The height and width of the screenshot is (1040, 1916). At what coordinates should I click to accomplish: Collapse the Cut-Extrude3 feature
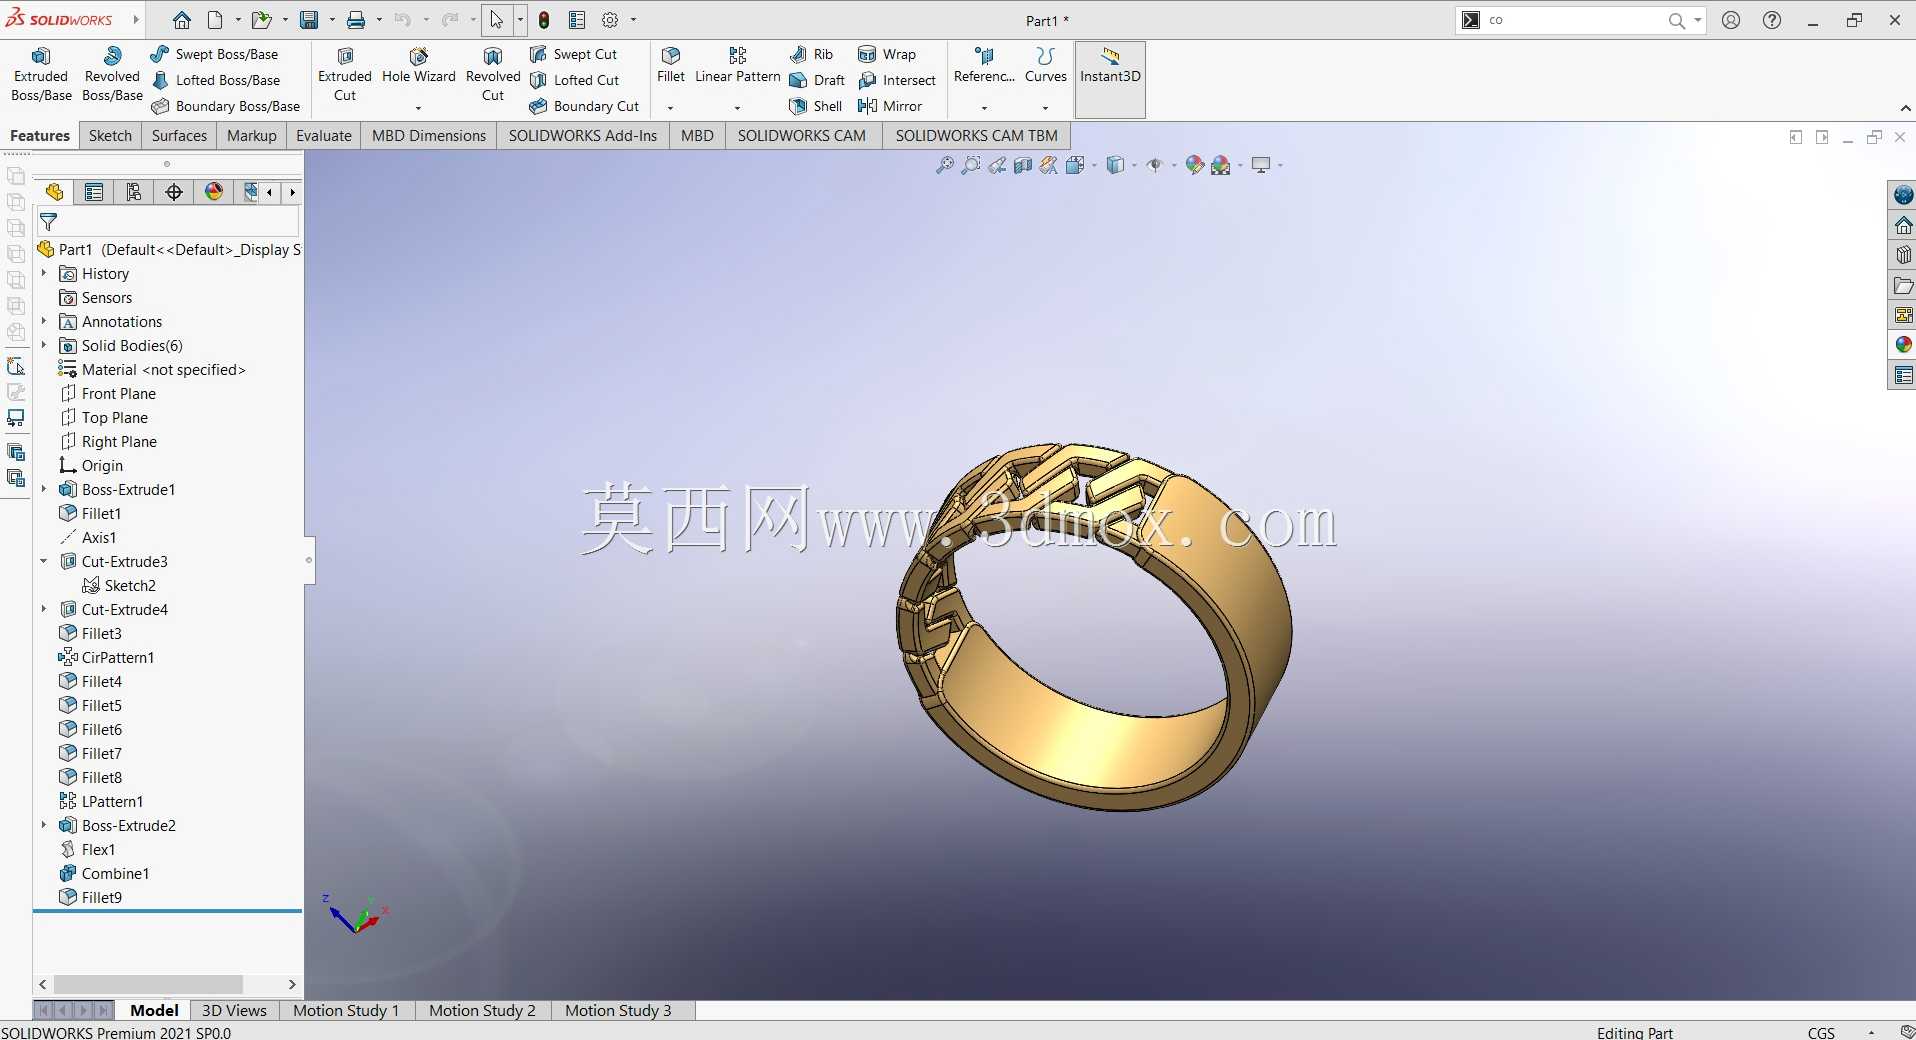44,561
